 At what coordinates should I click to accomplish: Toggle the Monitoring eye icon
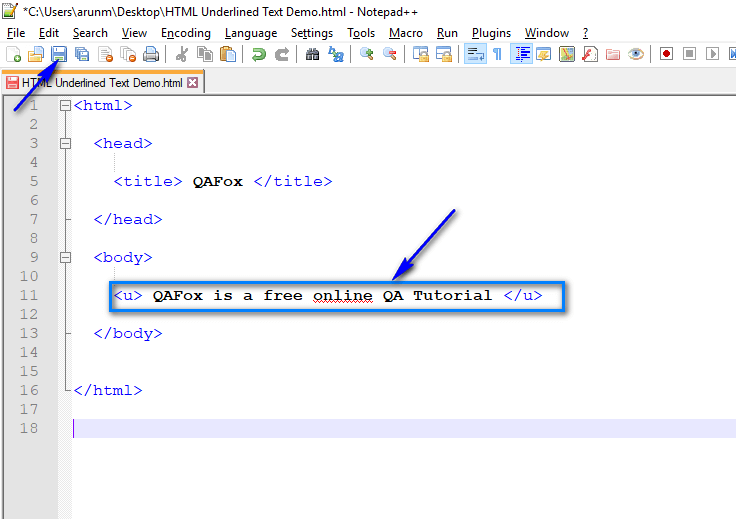click(636, 54)
